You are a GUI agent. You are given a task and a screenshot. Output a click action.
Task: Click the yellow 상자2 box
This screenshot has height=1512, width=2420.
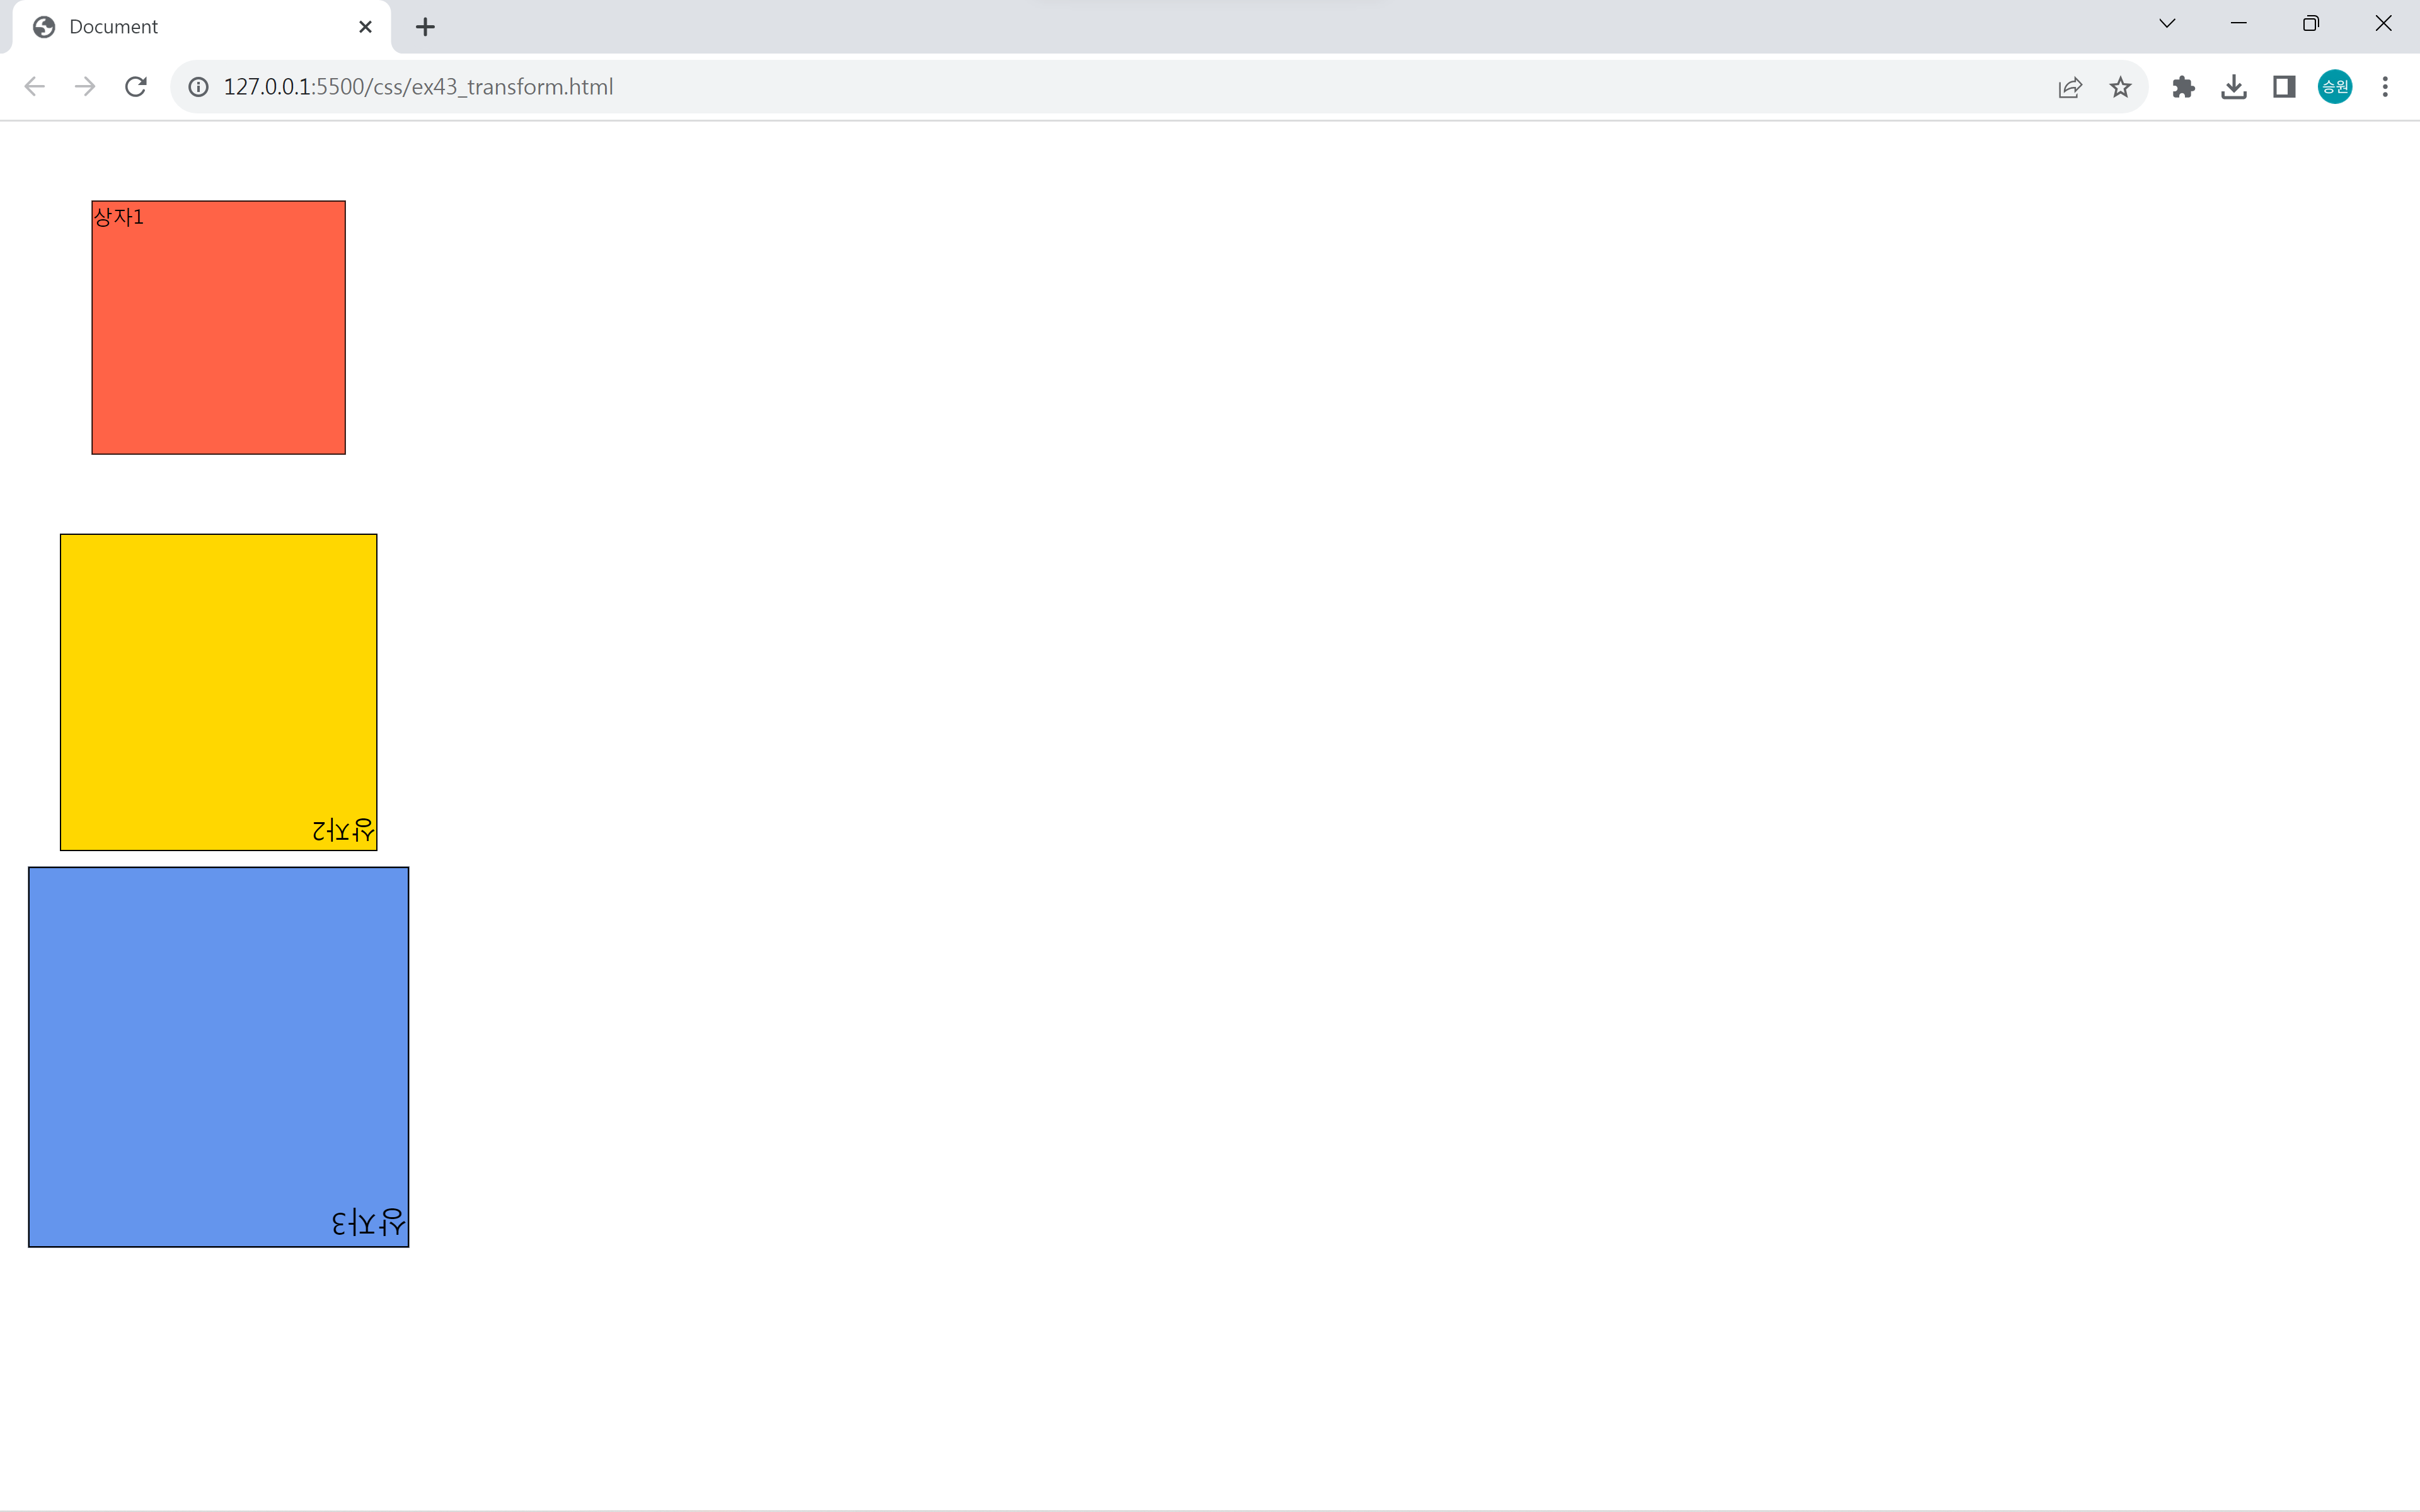tap(218, 692)
